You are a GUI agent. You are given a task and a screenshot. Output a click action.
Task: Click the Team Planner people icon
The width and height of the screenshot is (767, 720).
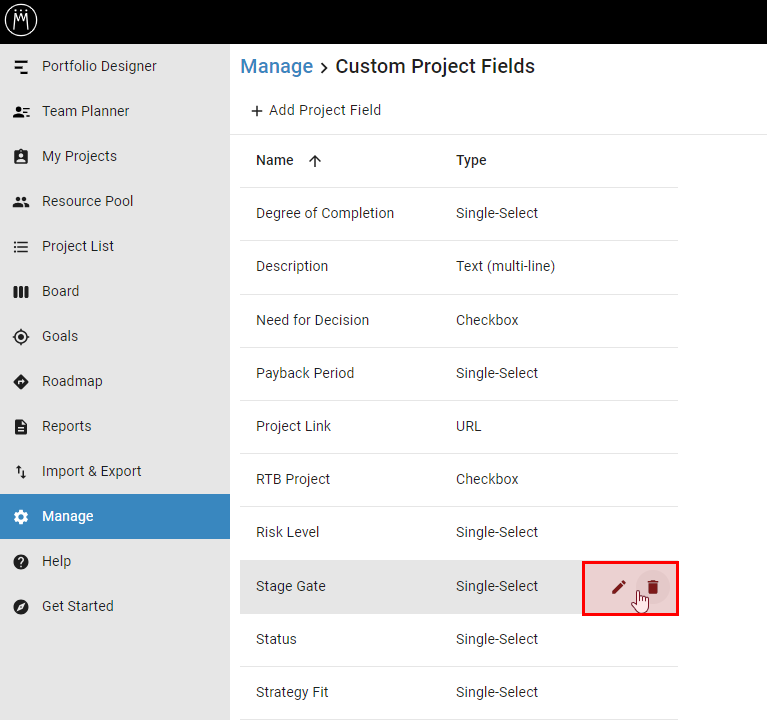coord(21,112)
